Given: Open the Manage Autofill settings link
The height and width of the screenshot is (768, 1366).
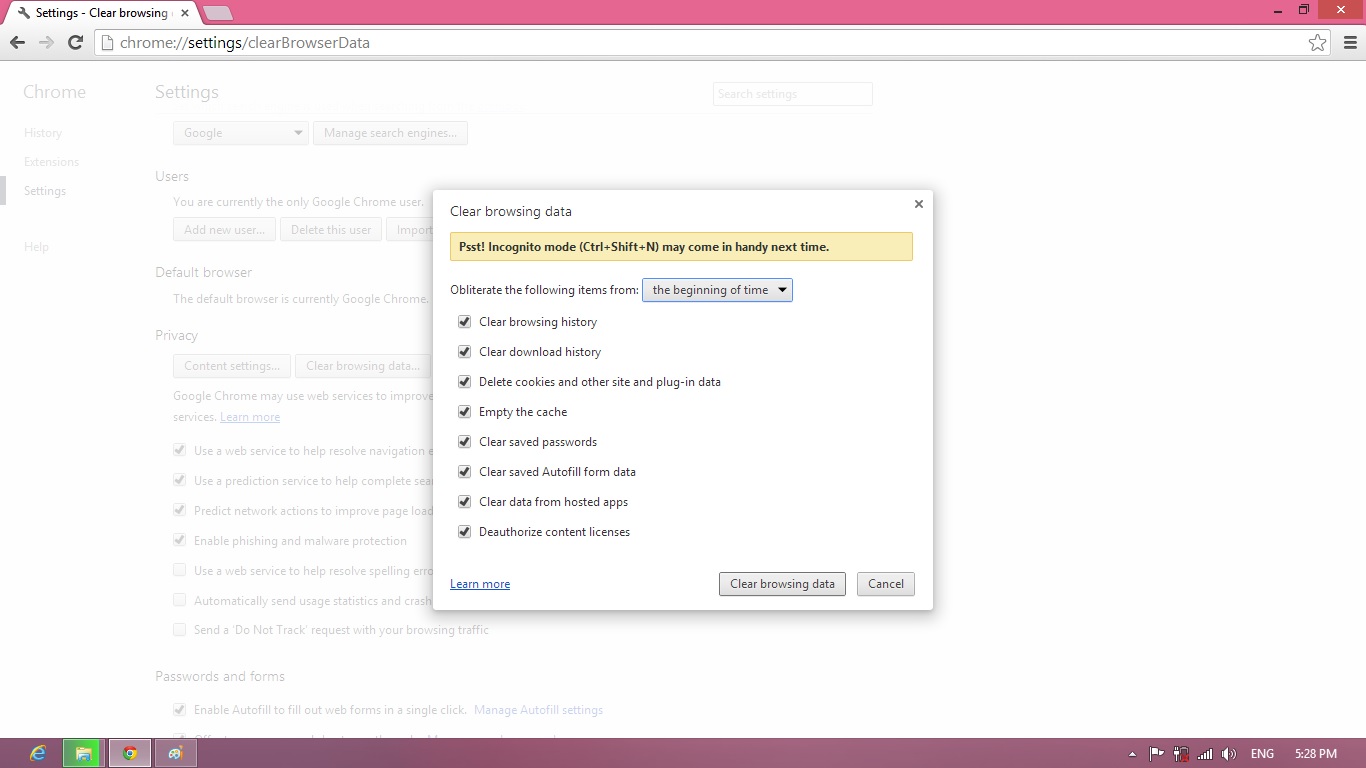Looking at the screenshot, I should (539, 710).
